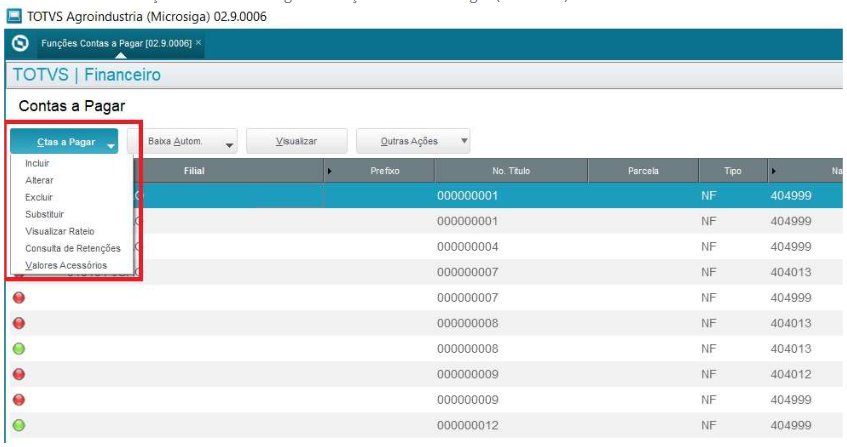The height and width of the screenshot is (447, 847).
Task: Sort by the Filial column header
Action: pyautogui.click(x=194, y=171)
